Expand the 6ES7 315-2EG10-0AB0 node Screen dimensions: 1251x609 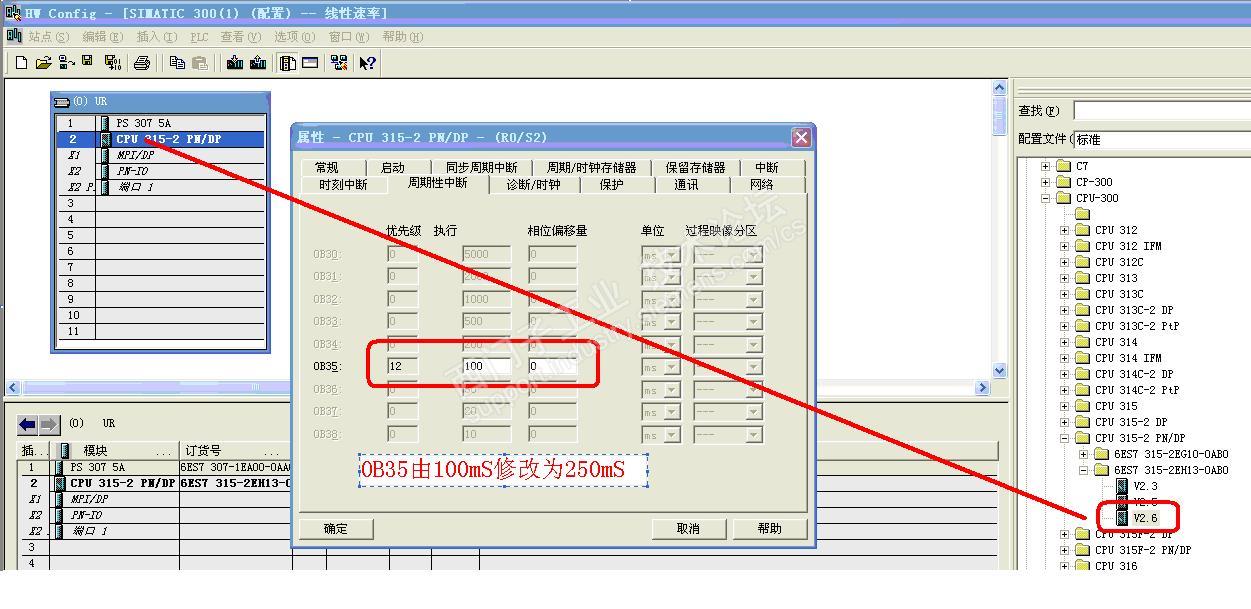click(x=1084, y=454)
